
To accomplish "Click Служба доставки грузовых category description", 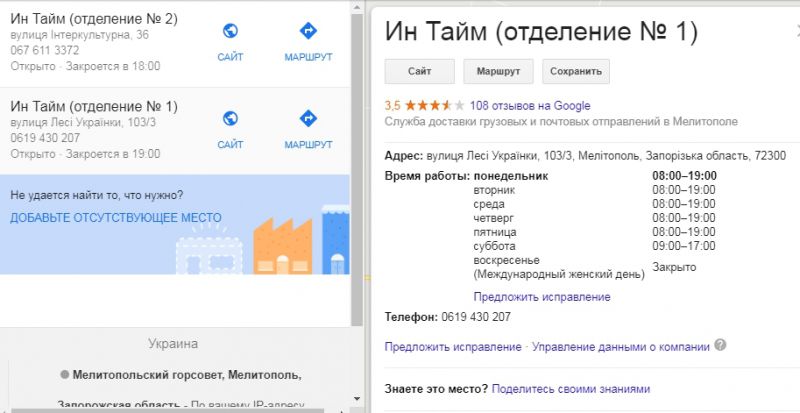I will (x=561, y=122).
